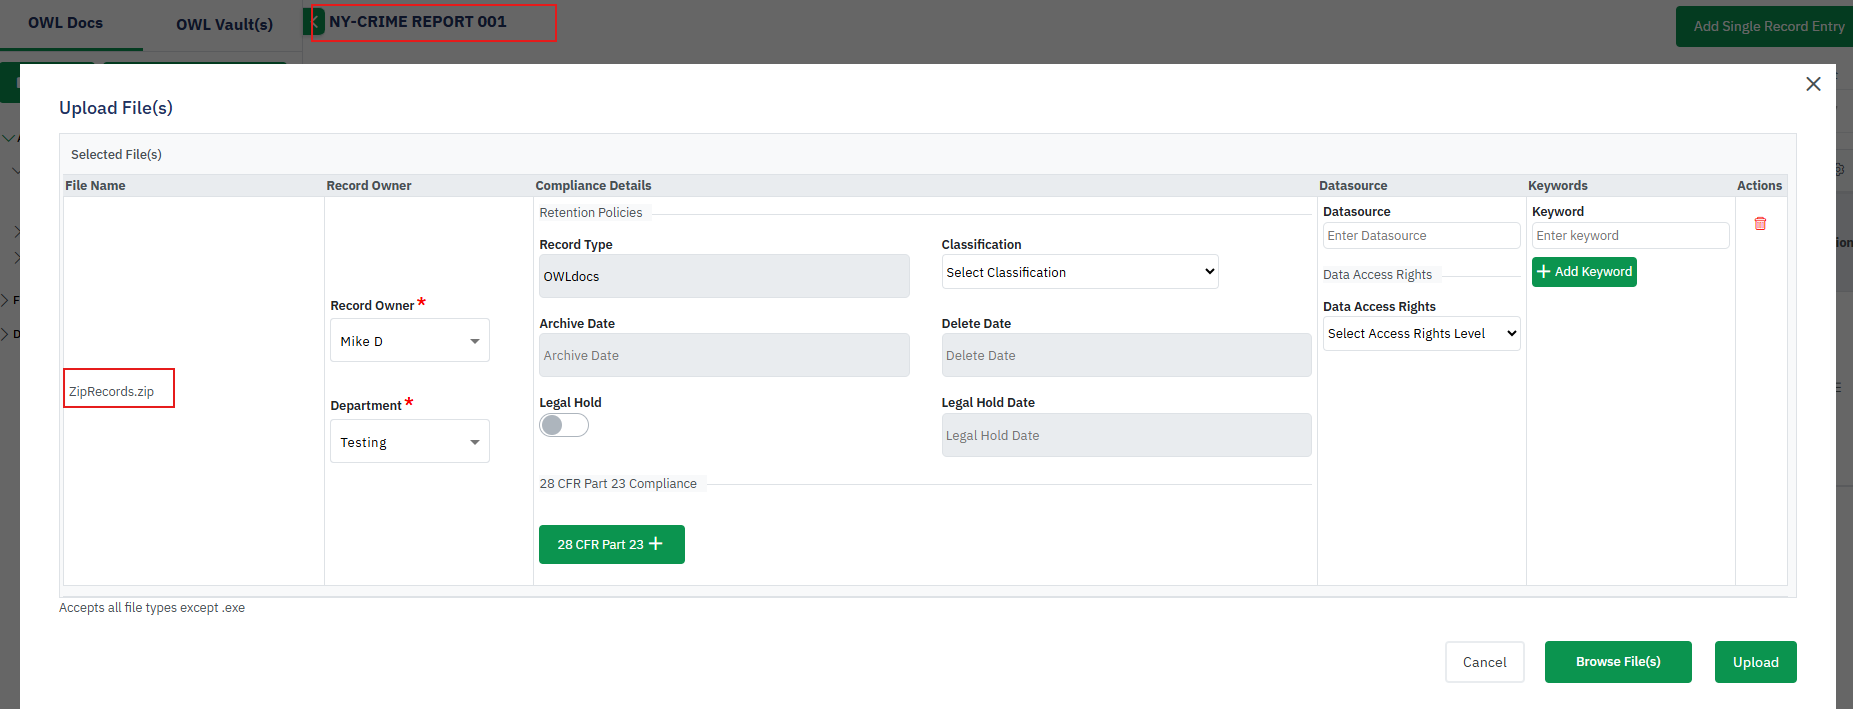Image resolution: width=1853 pixels, height=709 pixels.
Task: Click the Browse File(s) button
Action: click(x=1617, y=662)
